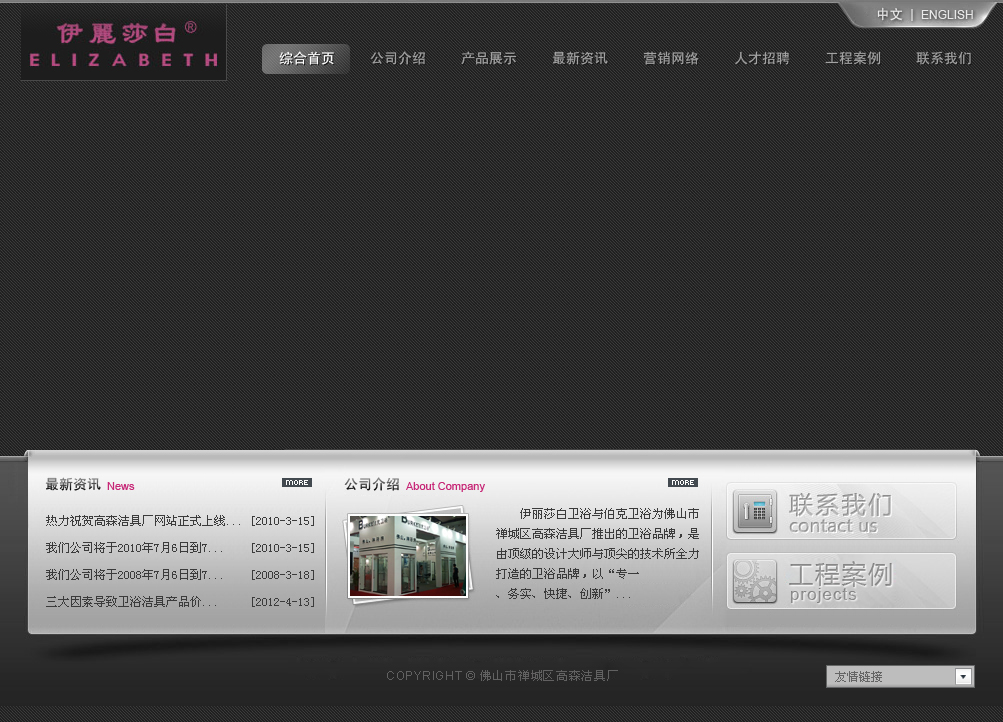Click the telephone icon beside 联系我们
Image resolution: width=1003 pixels, height=722 pixels.
pos(755,512)
